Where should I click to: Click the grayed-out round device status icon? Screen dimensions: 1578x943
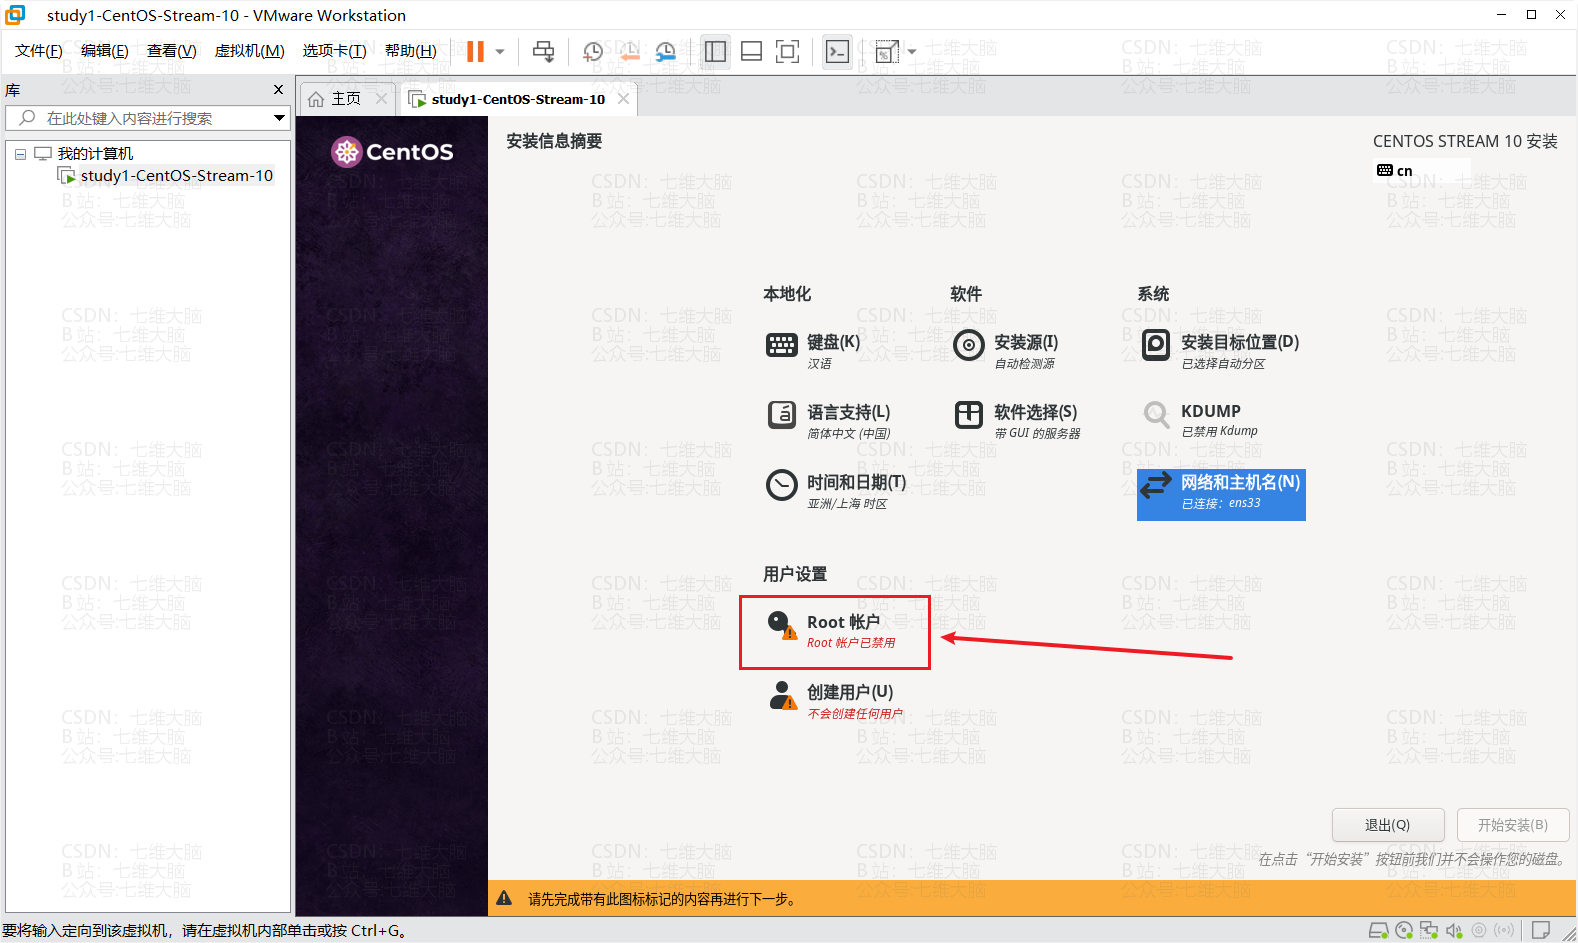pyautogui.click(x=1479, y=930)
